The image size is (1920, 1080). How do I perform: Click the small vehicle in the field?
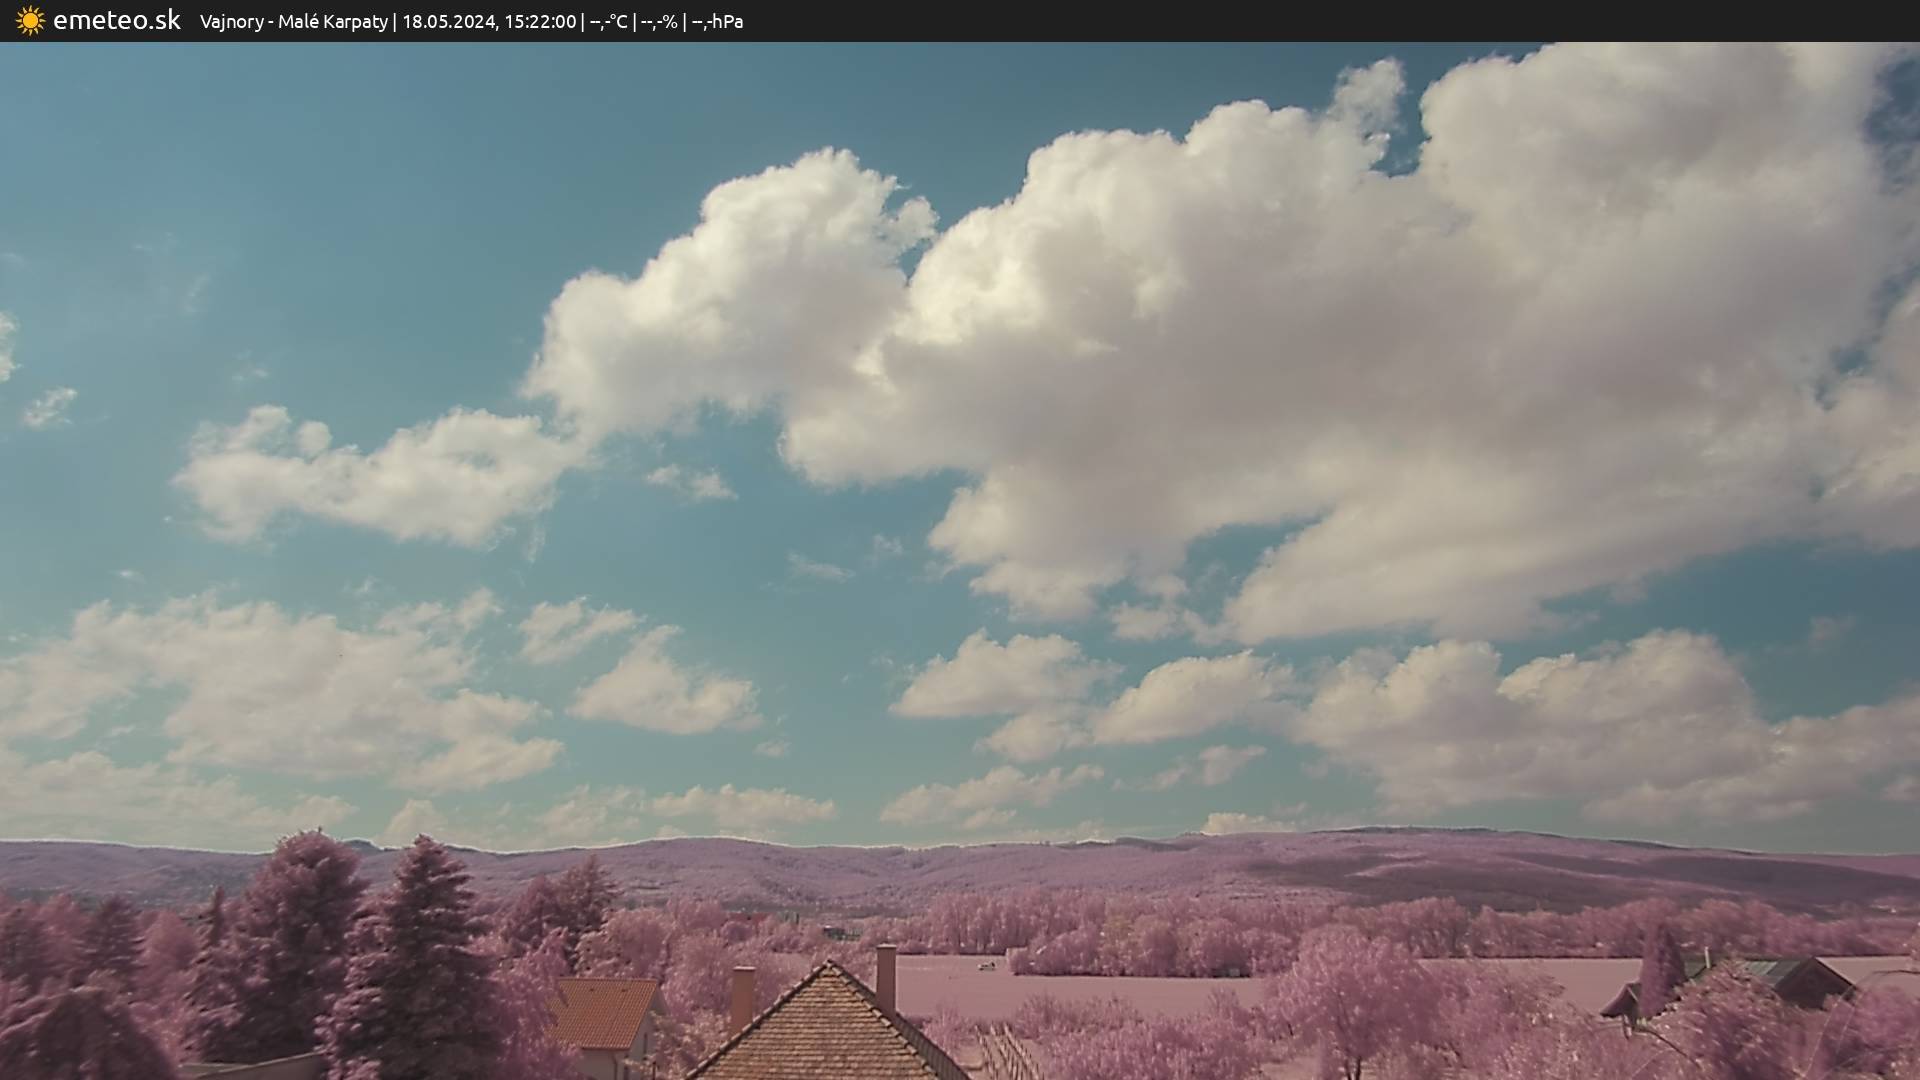(x=987, y=966)
